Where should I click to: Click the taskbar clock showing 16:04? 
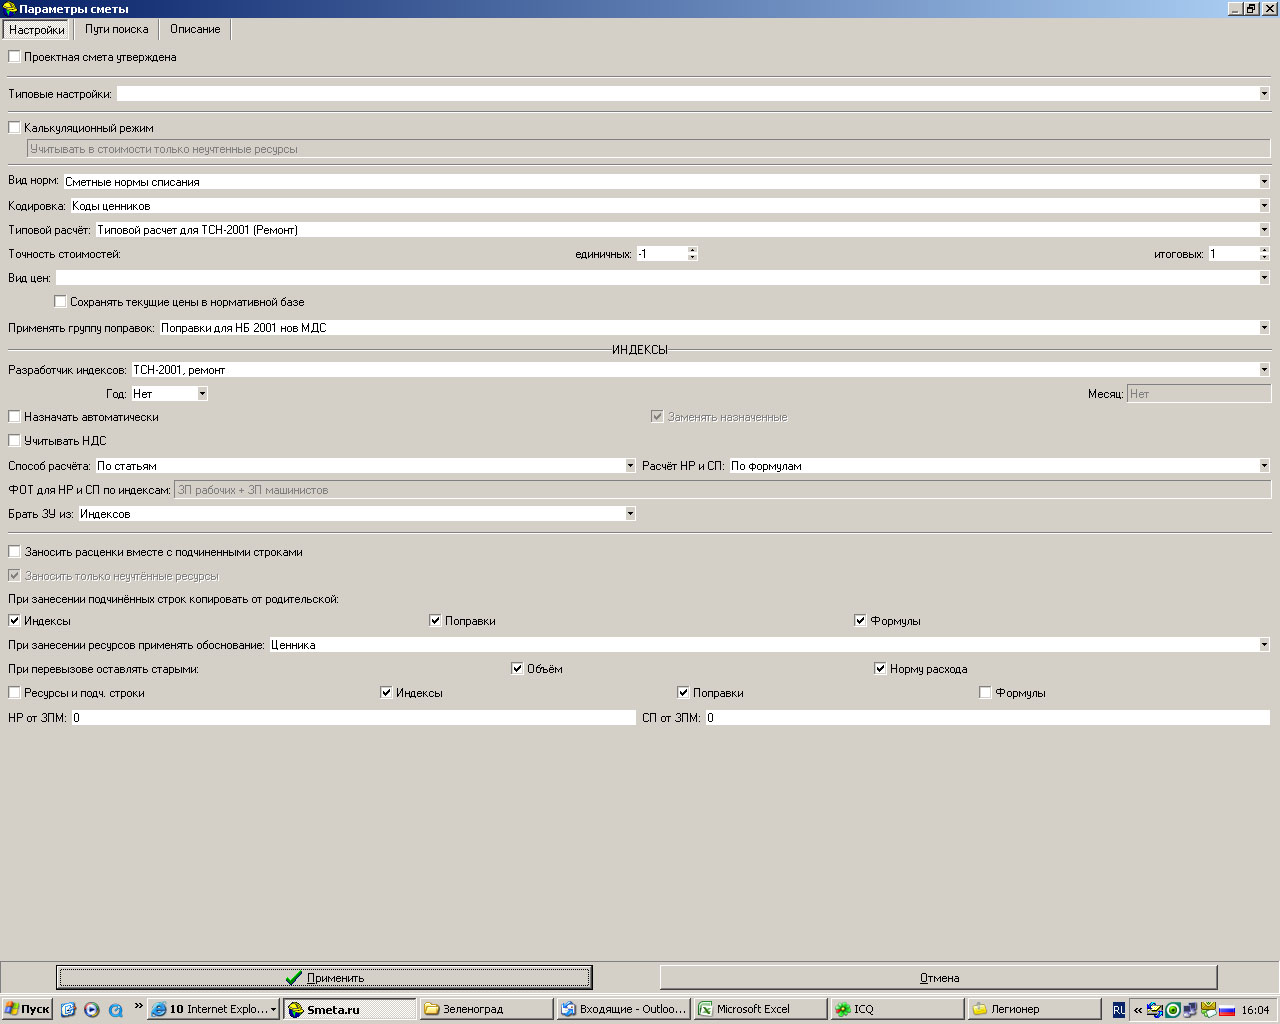coord(1255,1010)
